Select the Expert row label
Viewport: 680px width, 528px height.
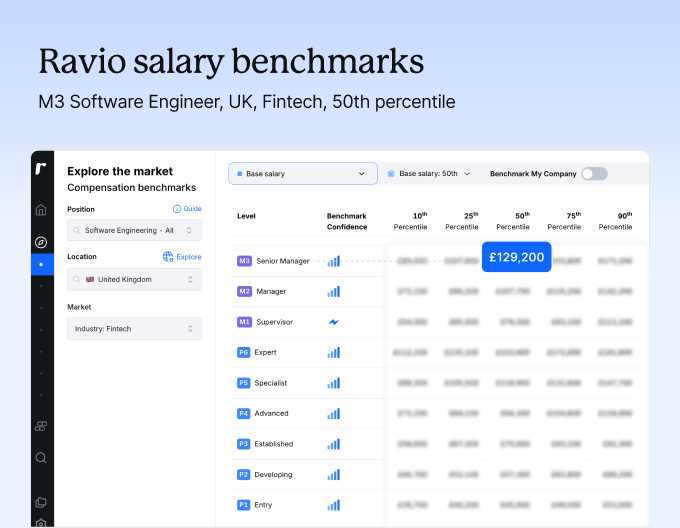pos(265,352)
